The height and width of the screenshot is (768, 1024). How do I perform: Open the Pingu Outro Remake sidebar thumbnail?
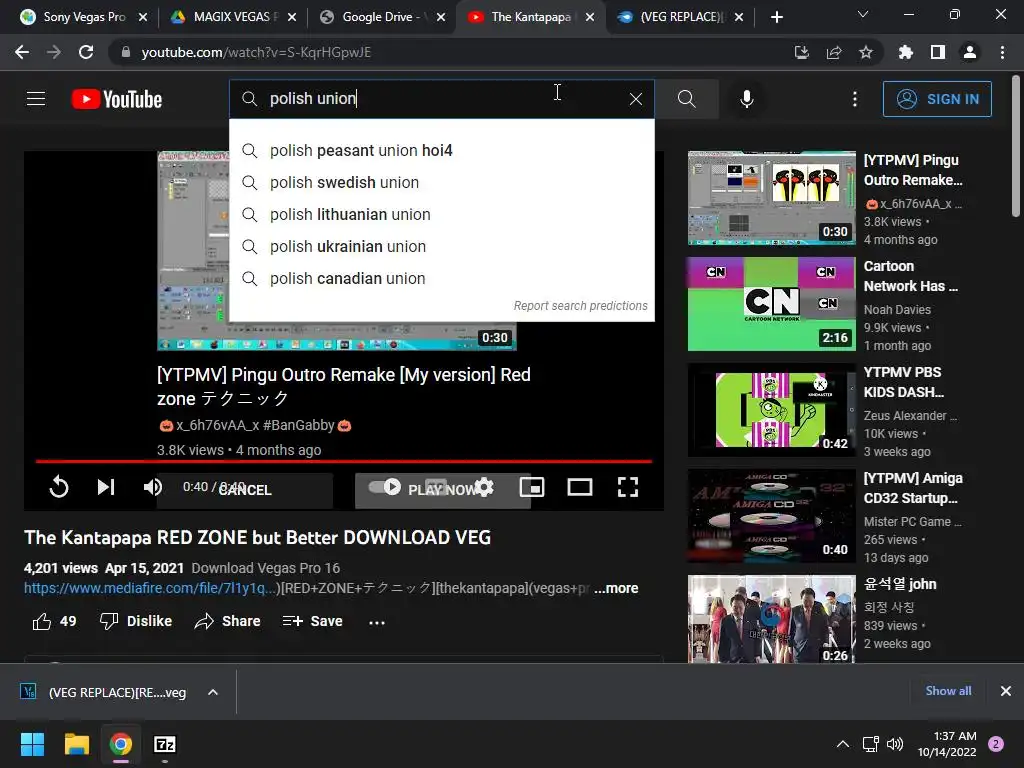771,198
